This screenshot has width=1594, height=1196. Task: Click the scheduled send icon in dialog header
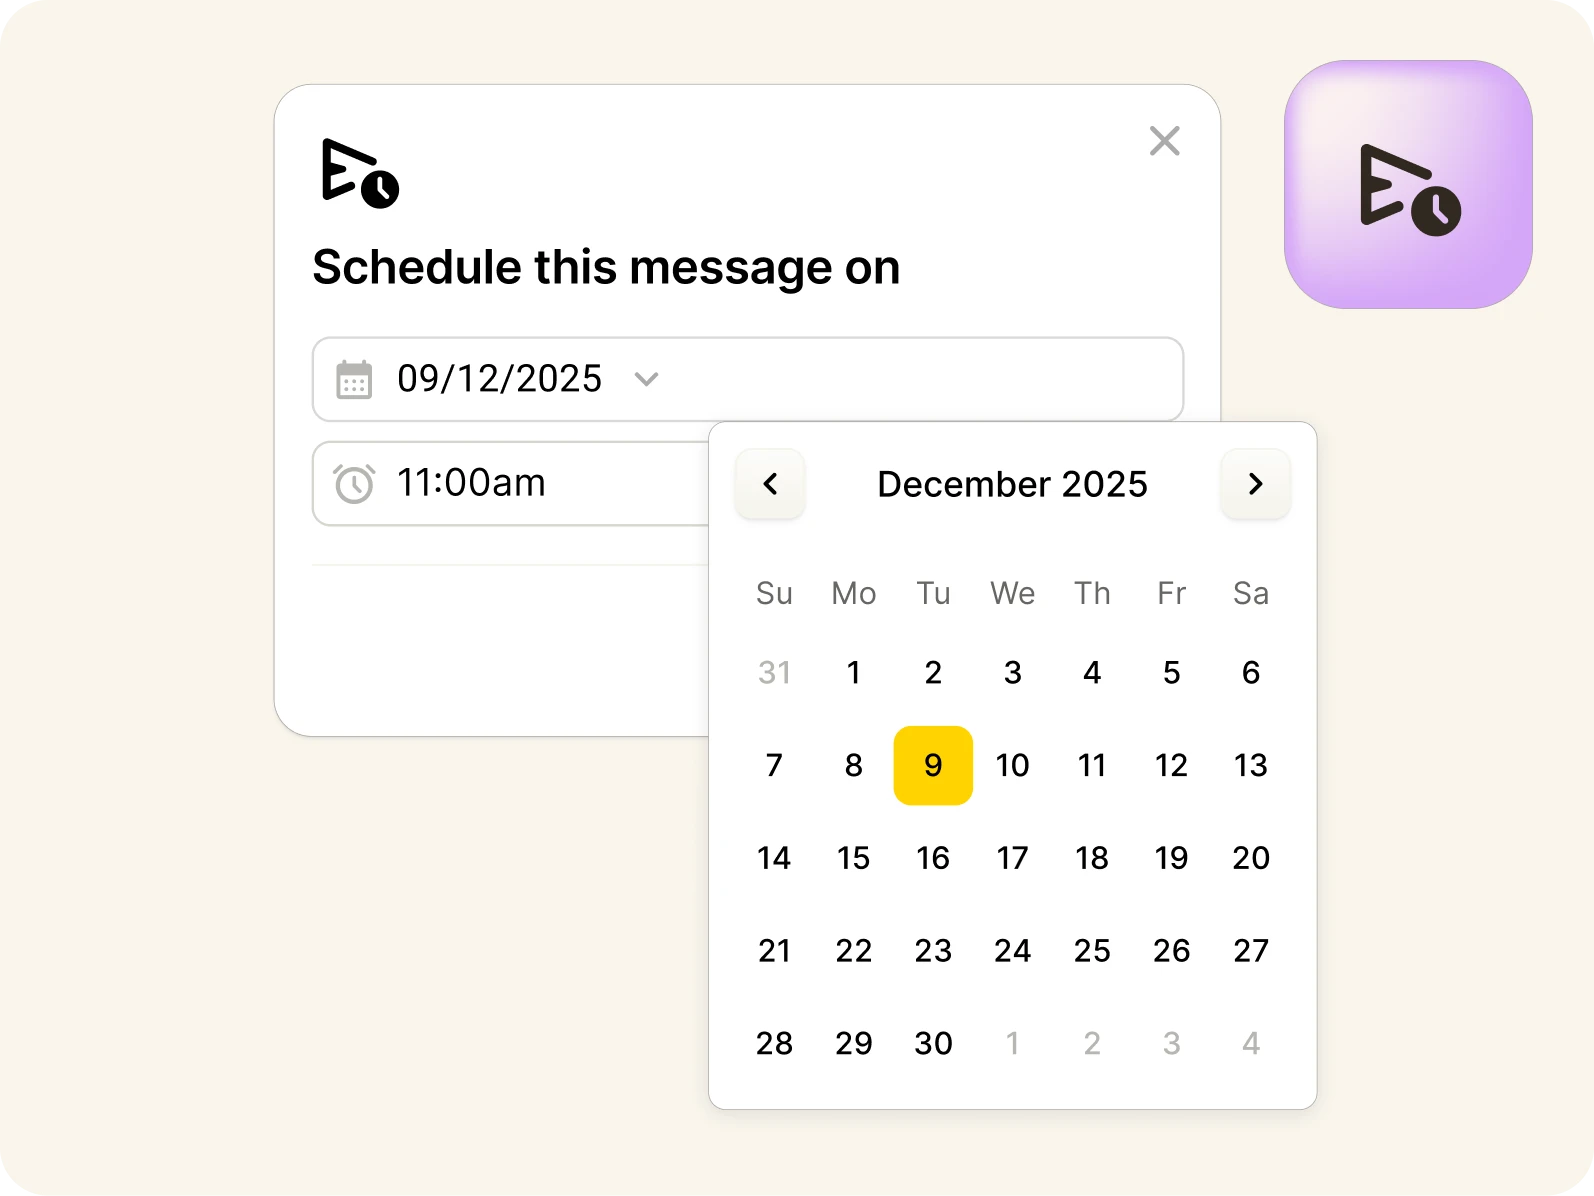(x=360, y=173)
